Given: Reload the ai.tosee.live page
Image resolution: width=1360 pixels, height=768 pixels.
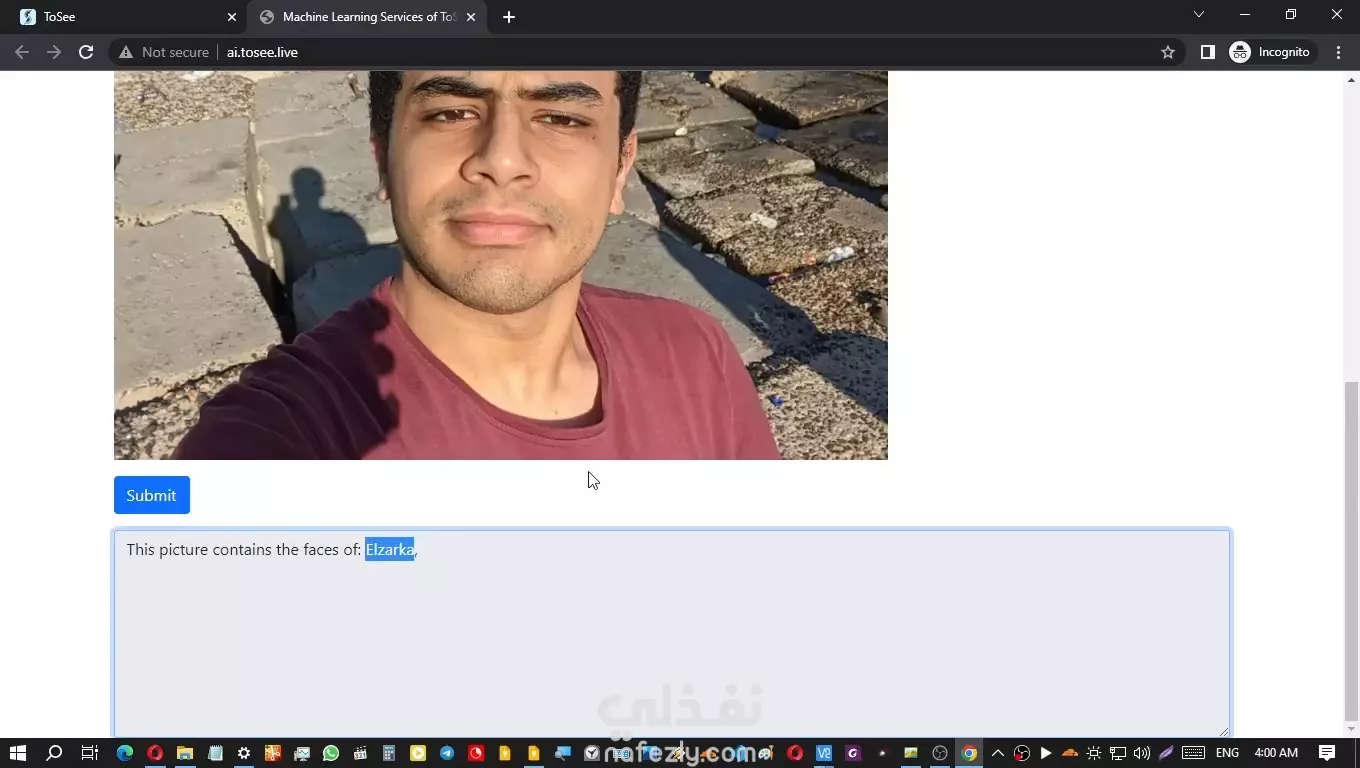Looking at the screenshot, I should click(x=86, y=52).
